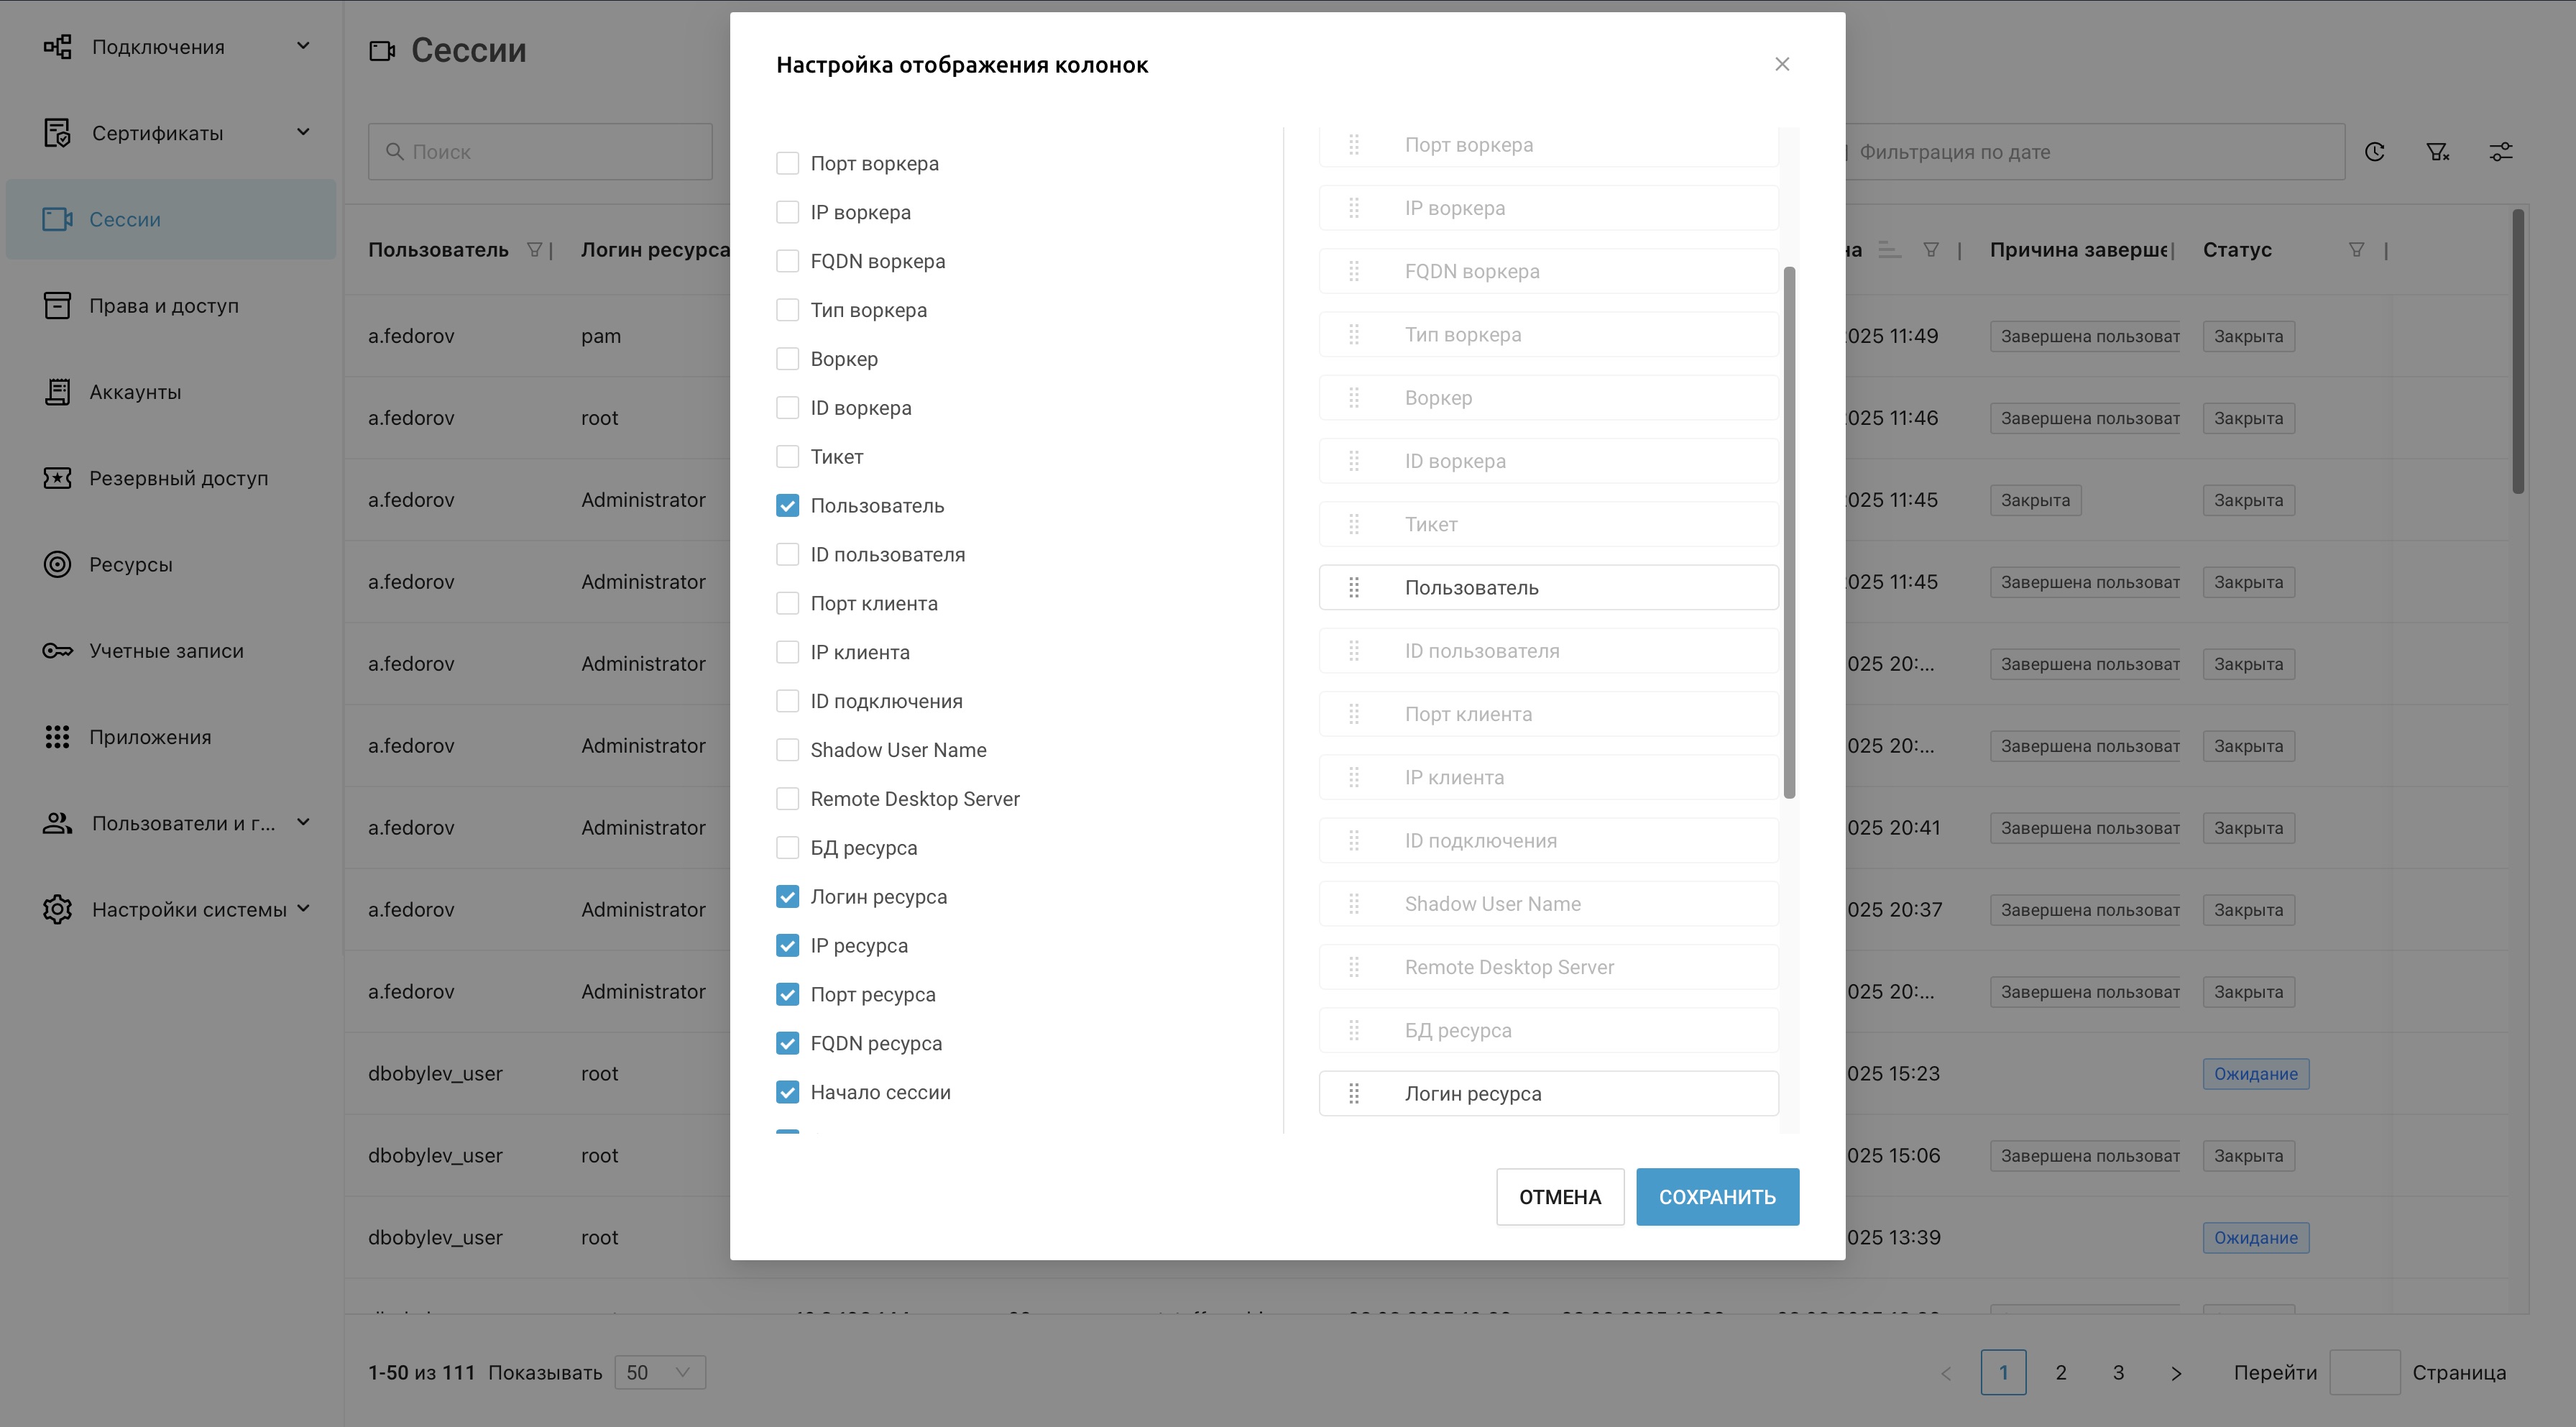The height and width of the screenshot is (1427, 2576).
Task: Click drag handle icon for Пользователь column
Action: [x=1354, y=588]
